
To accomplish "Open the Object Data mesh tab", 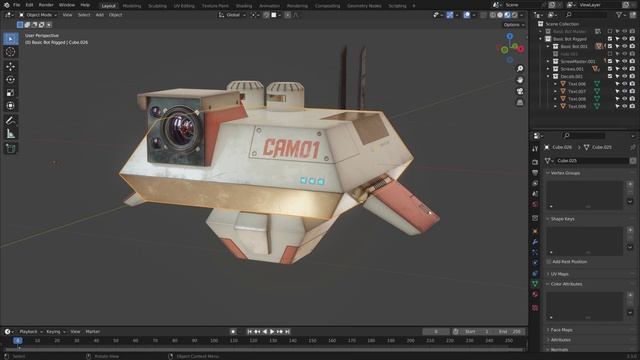I will (x=535, y=284).
